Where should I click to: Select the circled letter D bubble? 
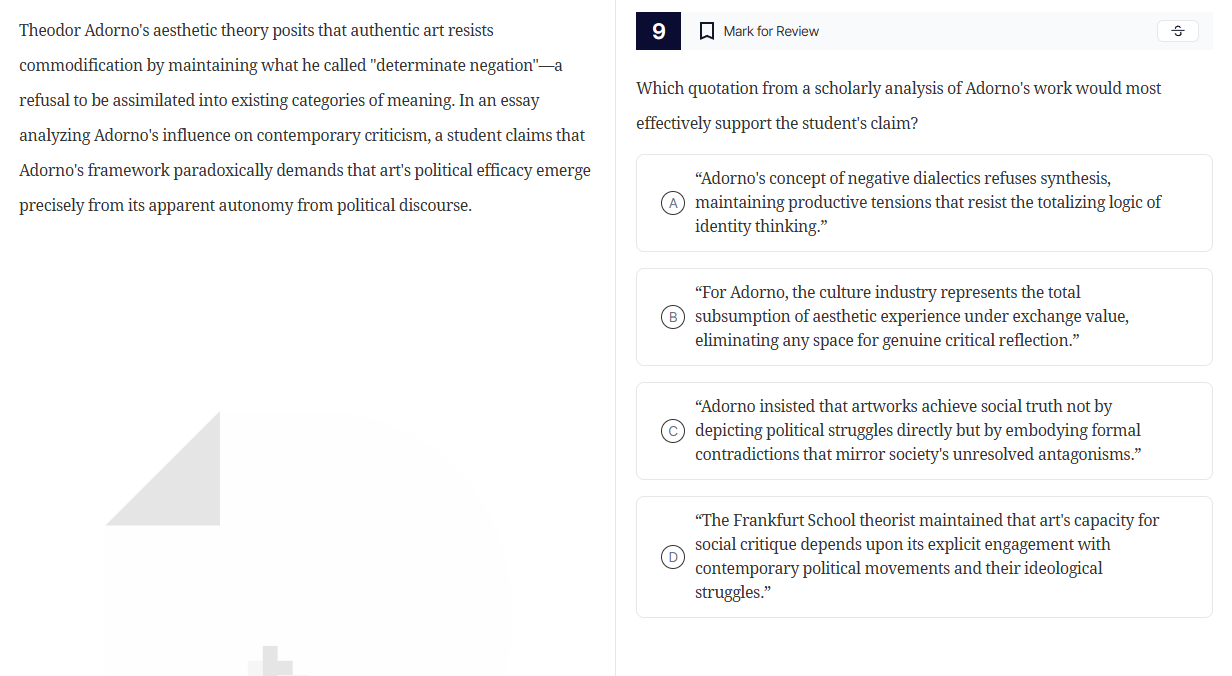[674, 557]
